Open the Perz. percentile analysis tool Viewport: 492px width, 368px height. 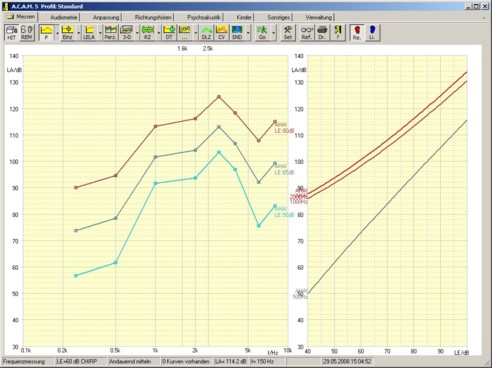tap(110, 33)
